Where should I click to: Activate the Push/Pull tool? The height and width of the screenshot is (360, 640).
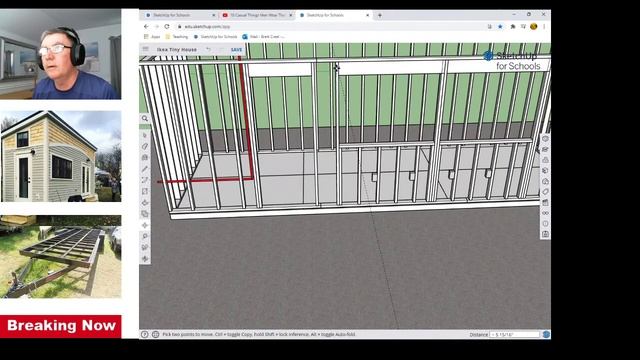tap(145, 202)
